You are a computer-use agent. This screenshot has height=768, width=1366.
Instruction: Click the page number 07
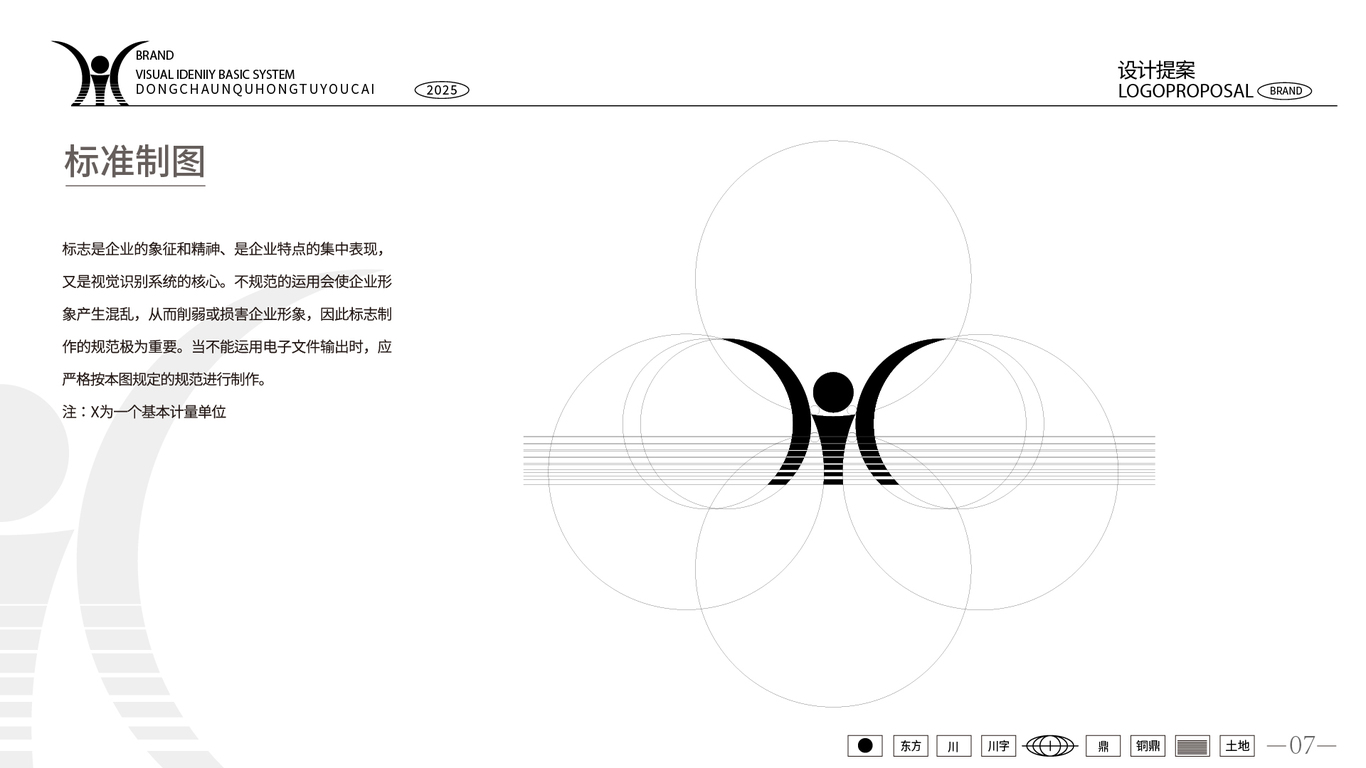click(1302, 746)
